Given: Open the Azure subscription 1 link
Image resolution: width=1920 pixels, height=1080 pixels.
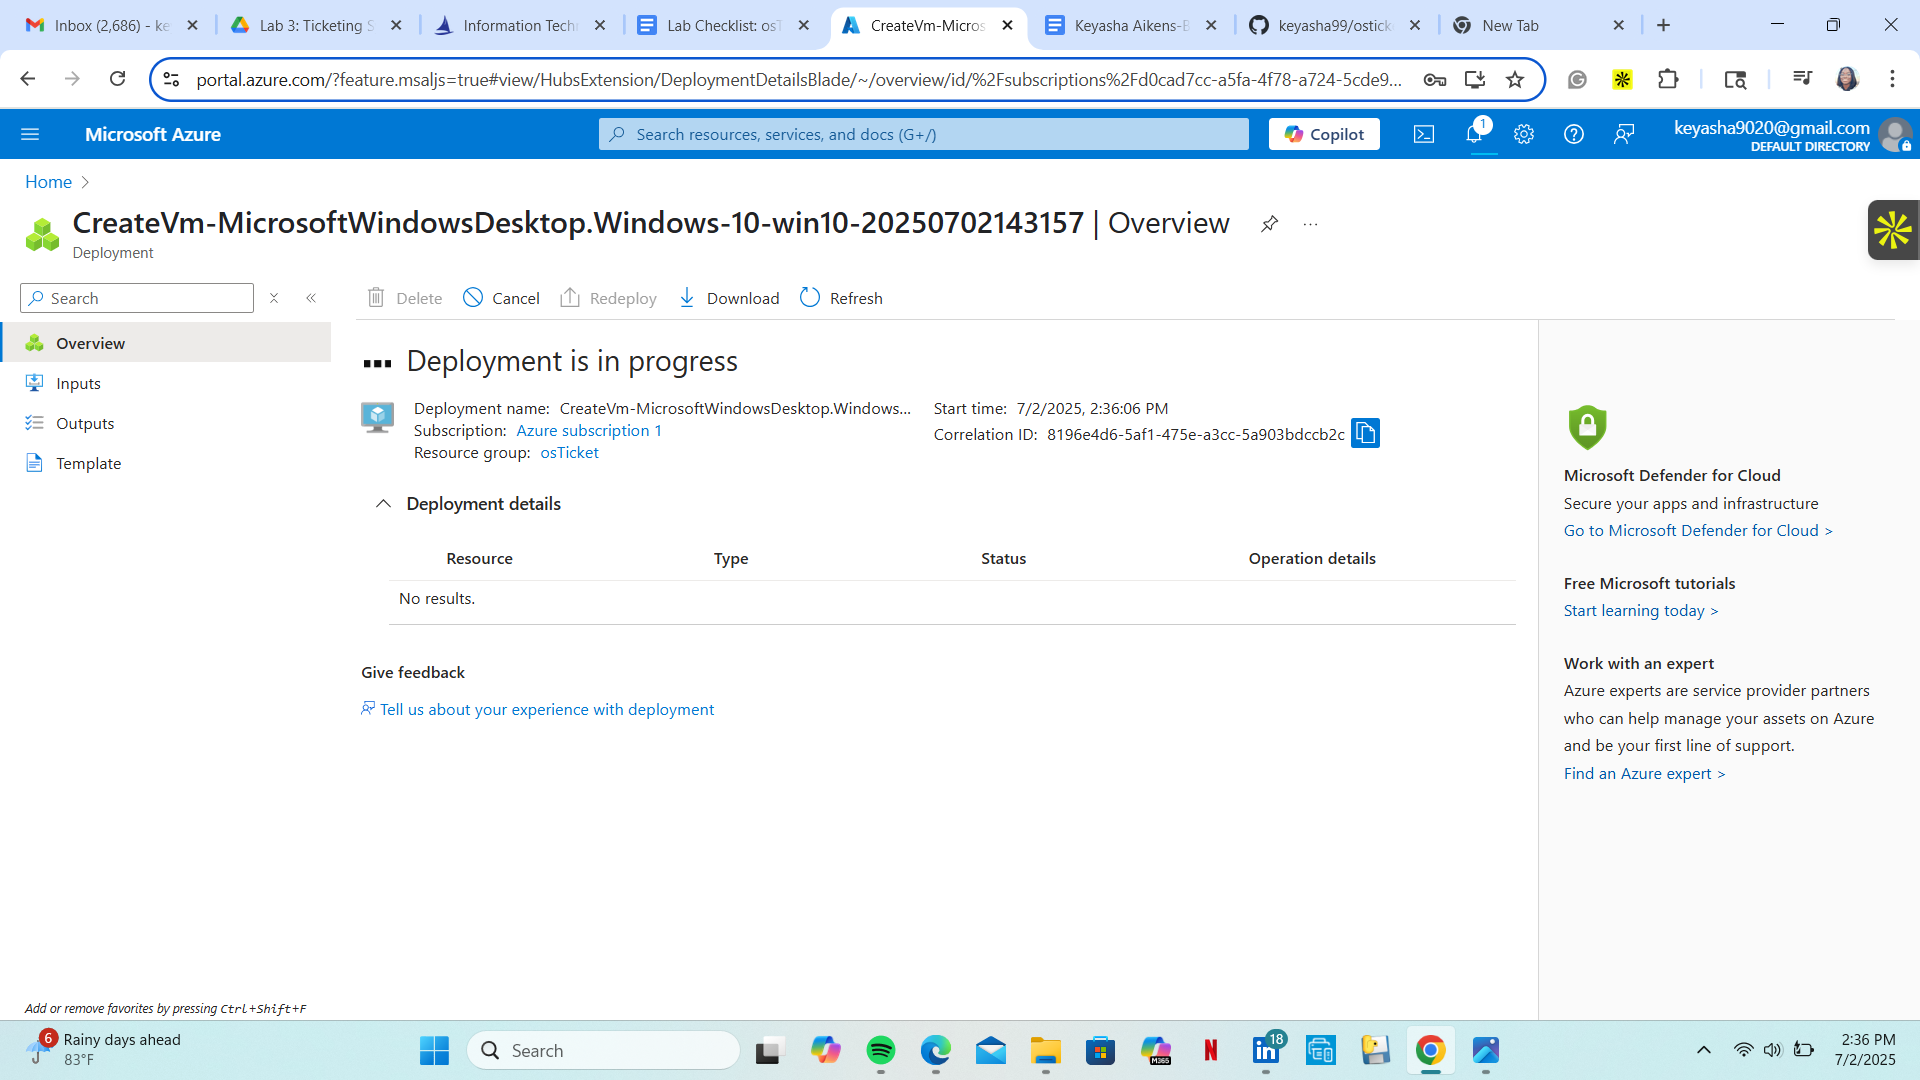Looking at the screenshot, I should tap(589, 431).
